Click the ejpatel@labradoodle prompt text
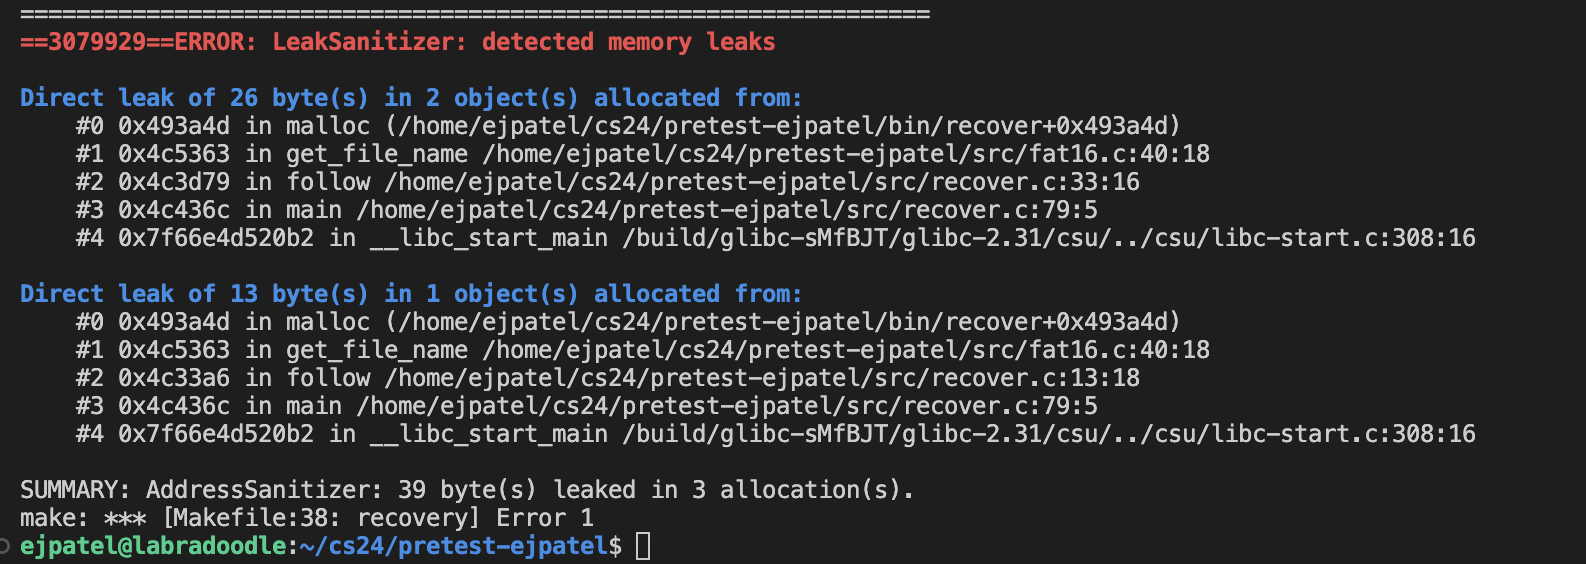The height and width of the screenshot is (564, 1586). pyautogui.click(x=153, y=546)
